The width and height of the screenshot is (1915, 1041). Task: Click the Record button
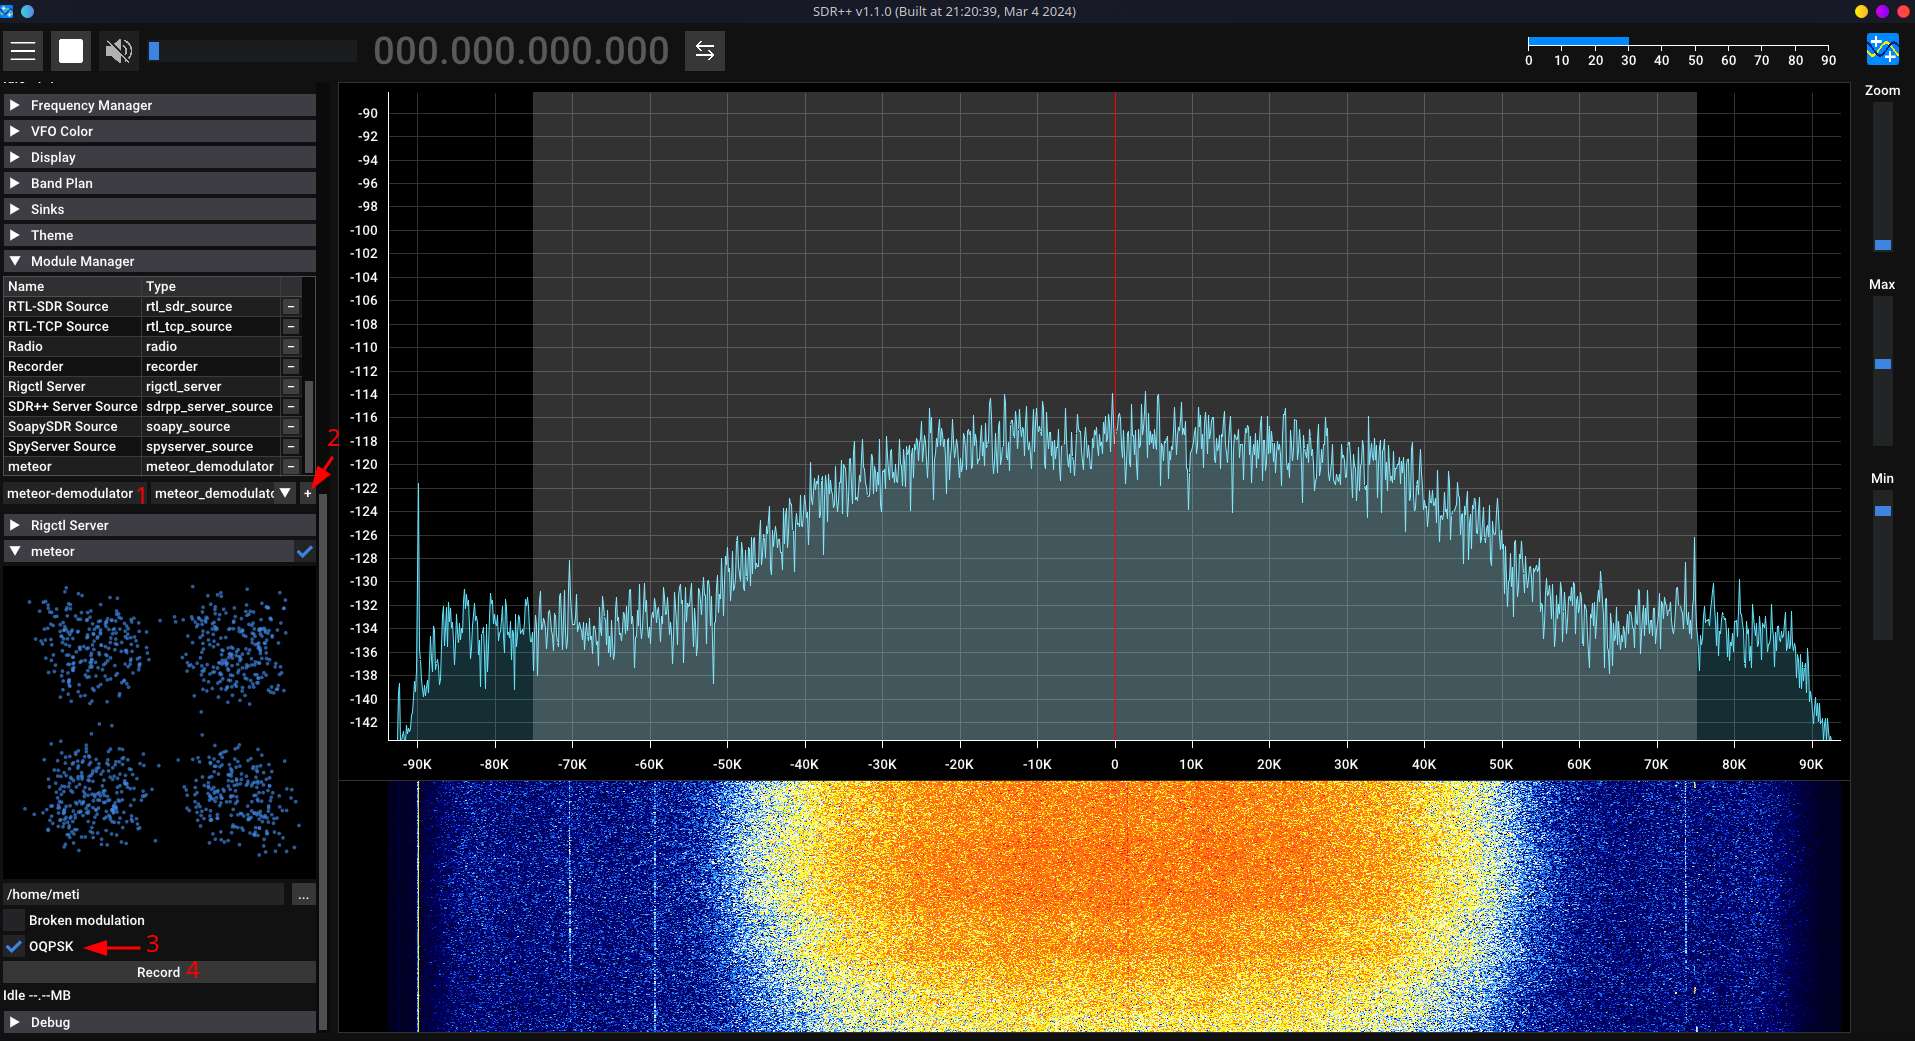tap(160, 971)
